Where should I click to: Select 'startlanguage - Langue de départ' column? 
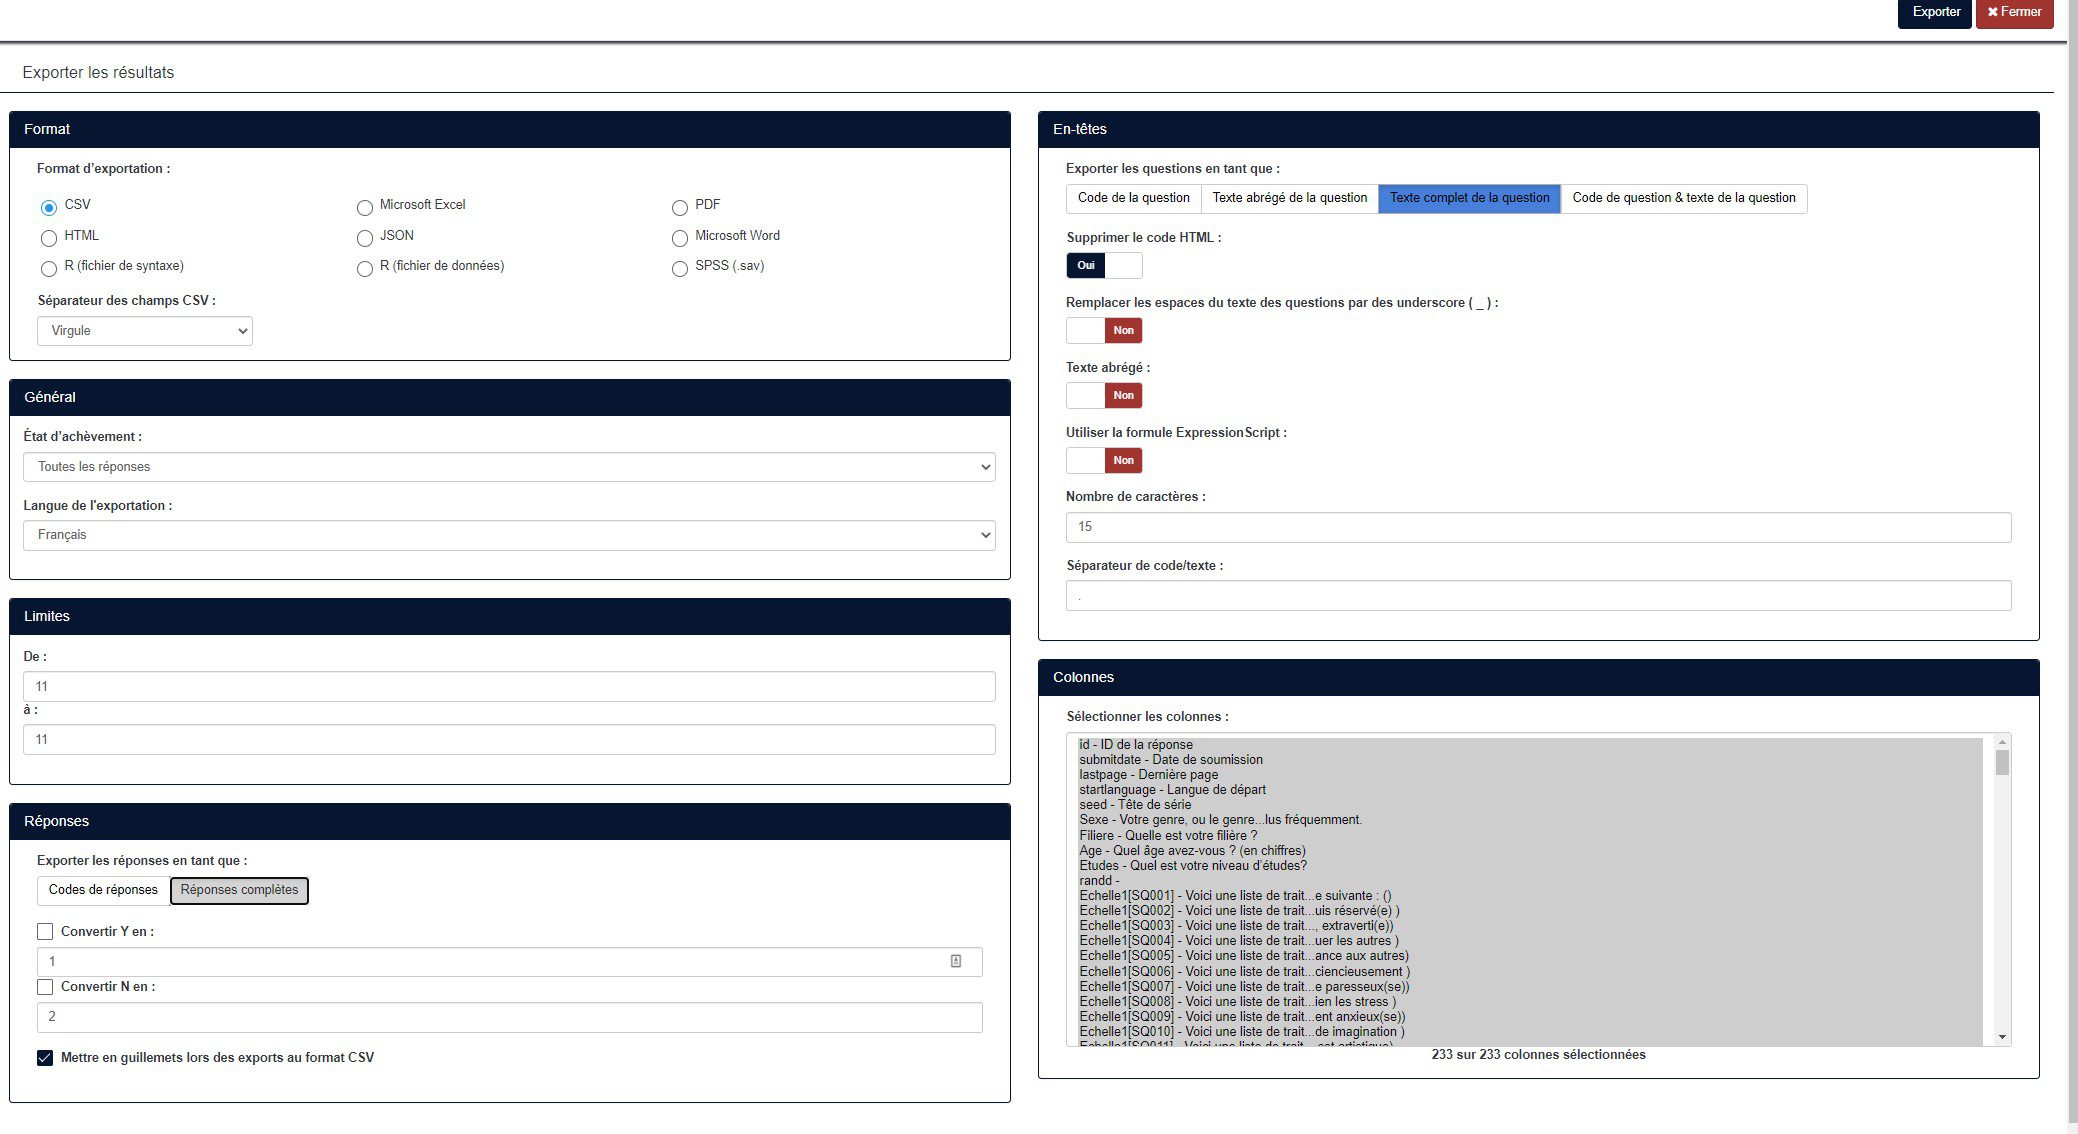click(1530, 790)
